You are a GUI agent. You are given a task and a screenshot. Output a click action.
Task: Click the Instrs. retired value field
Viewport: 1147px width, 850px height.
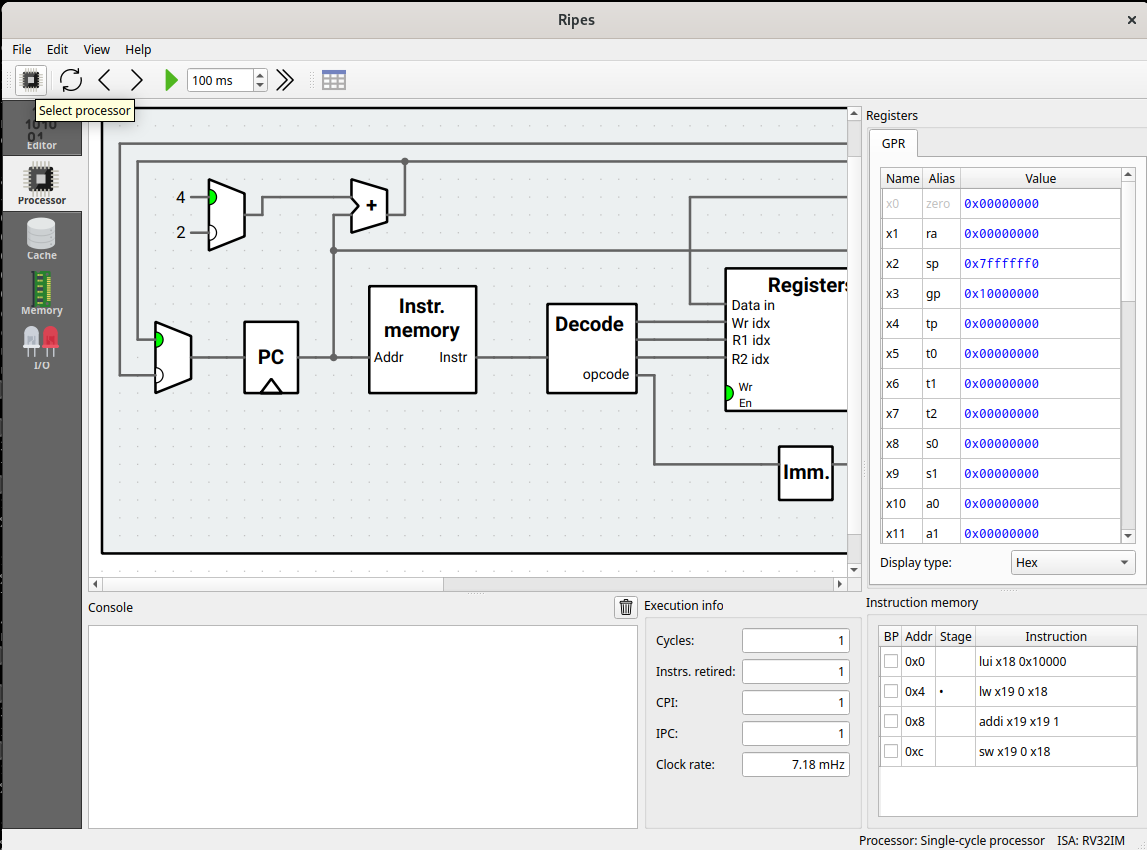pos(796,672)
